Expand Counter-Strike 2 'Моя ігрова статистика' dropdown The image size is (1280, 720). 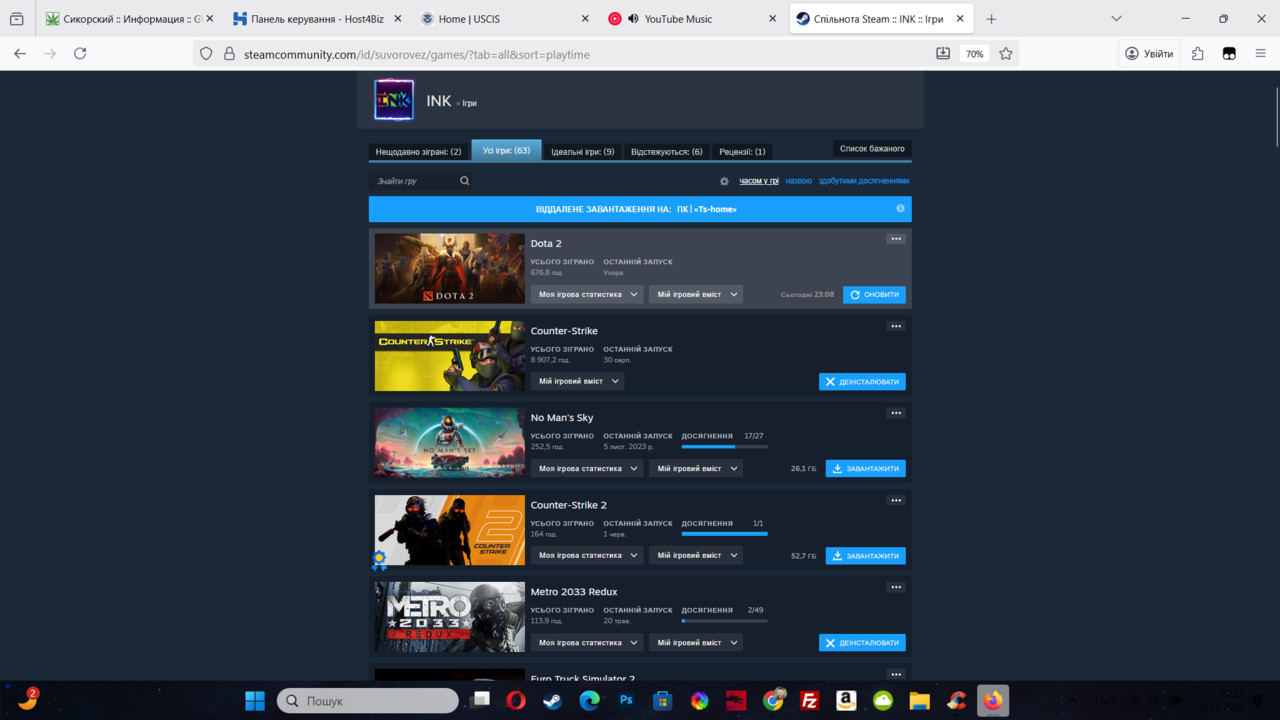[x=587, y=555]
